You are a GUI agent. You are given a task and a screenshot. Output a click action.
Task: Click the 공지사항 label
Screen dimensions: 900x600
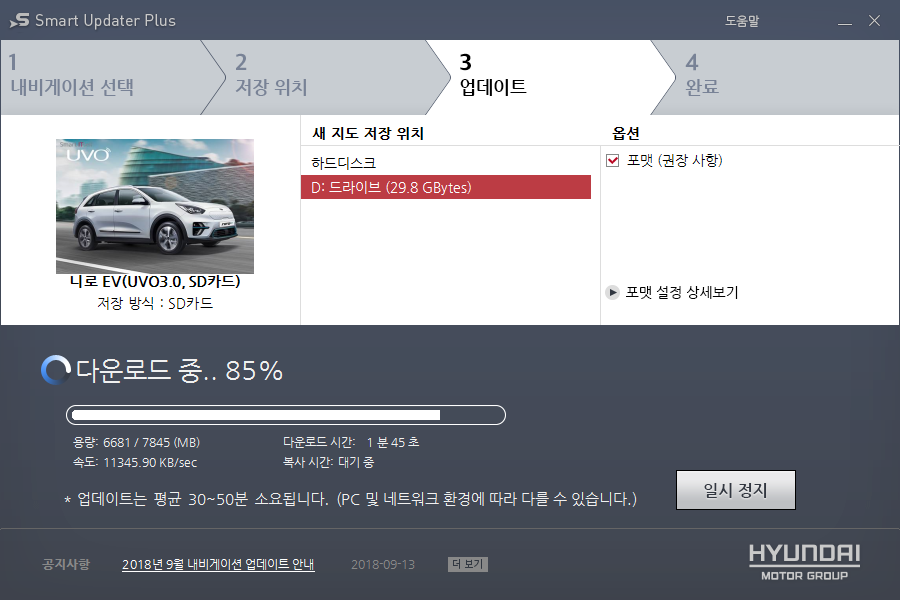pyautogui.click(x=66, y=564)
